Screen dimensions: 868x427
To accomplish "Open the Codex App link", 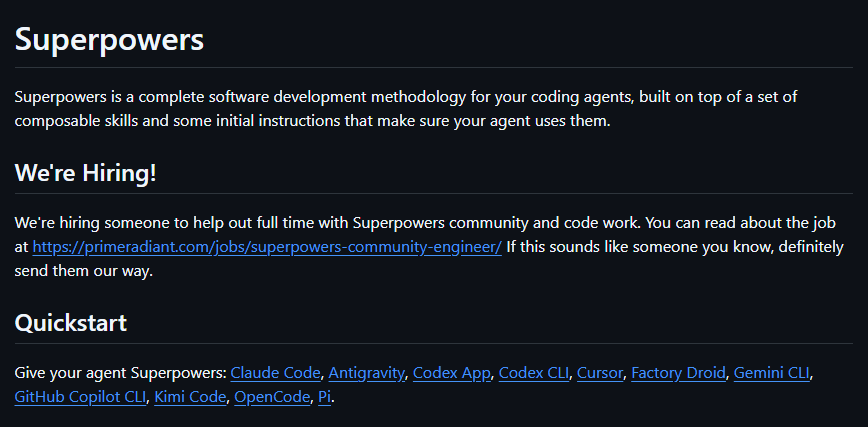I will pos(452,373).
